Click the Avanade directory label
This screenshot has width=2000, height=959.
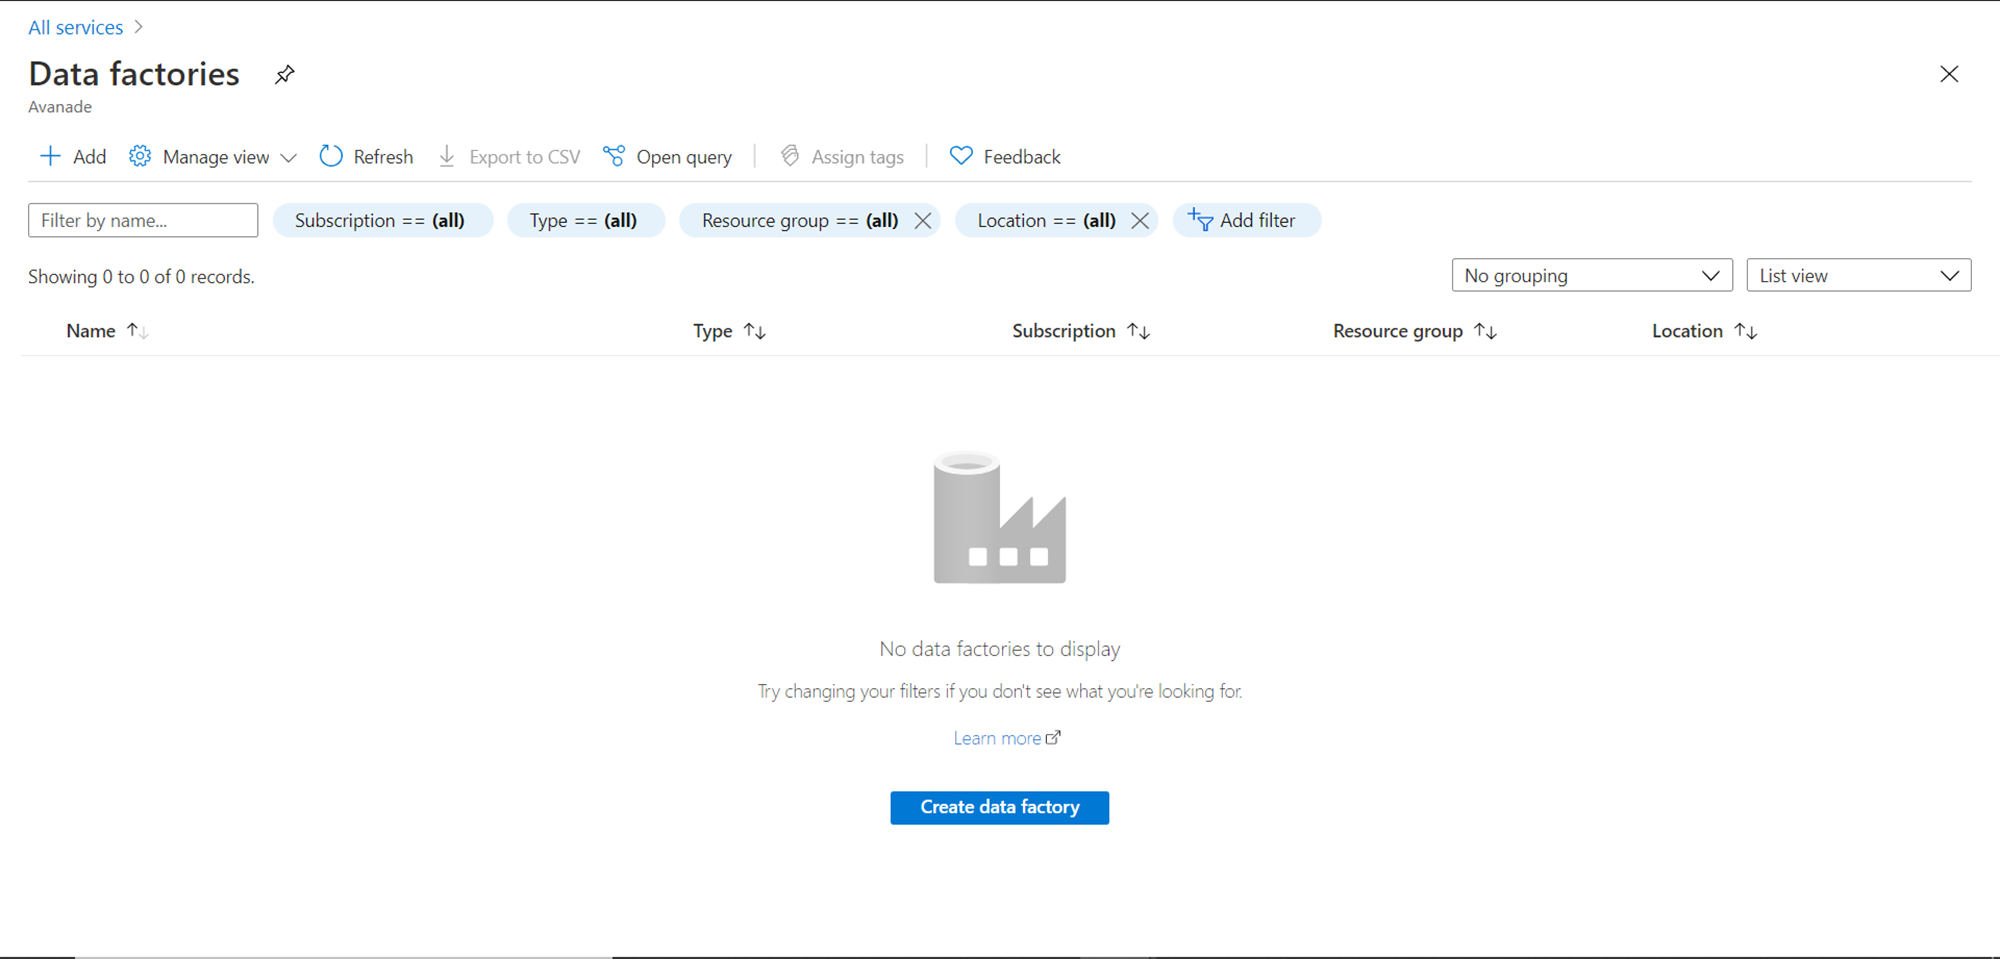pos(60,107)
